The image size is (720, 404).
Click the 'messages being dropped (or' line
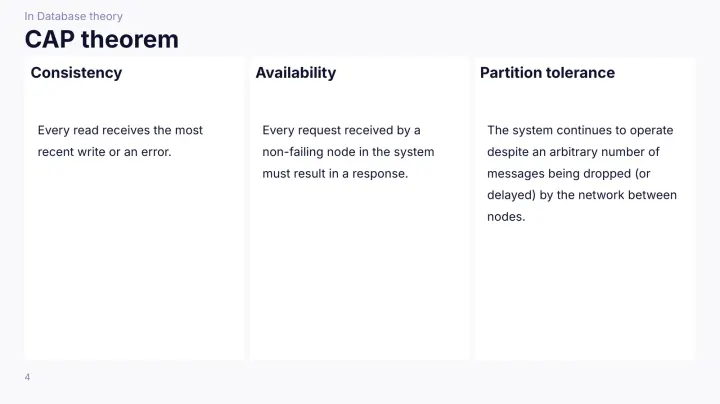[568, 174]
